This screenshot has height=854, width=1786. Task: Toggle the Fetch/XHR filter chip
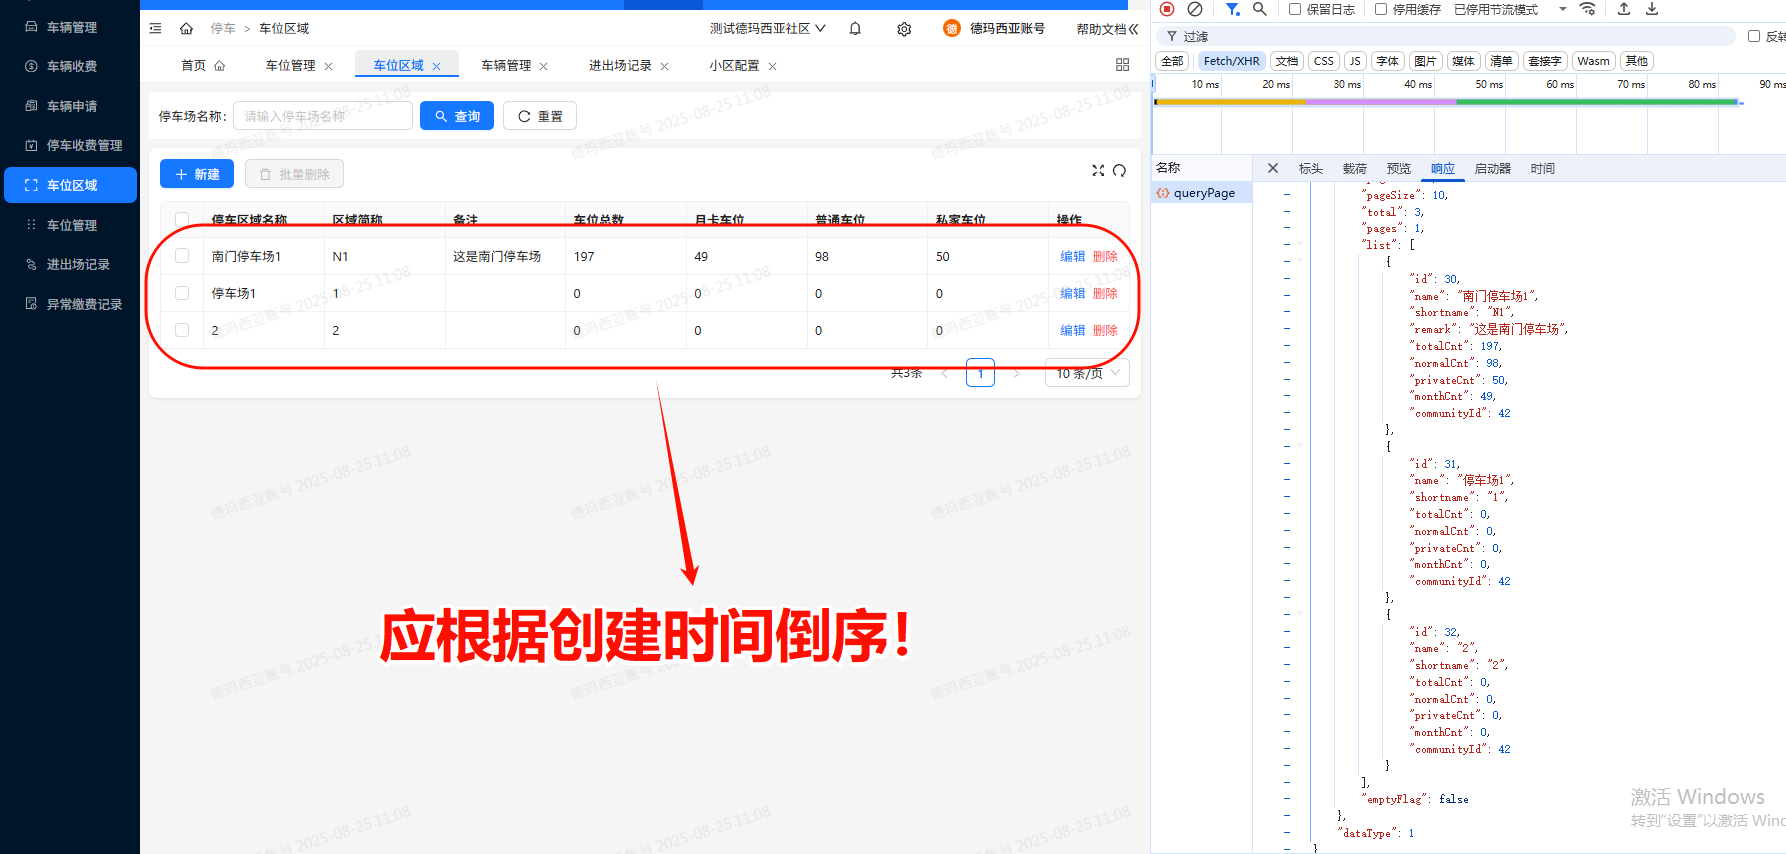(1232, 61)
